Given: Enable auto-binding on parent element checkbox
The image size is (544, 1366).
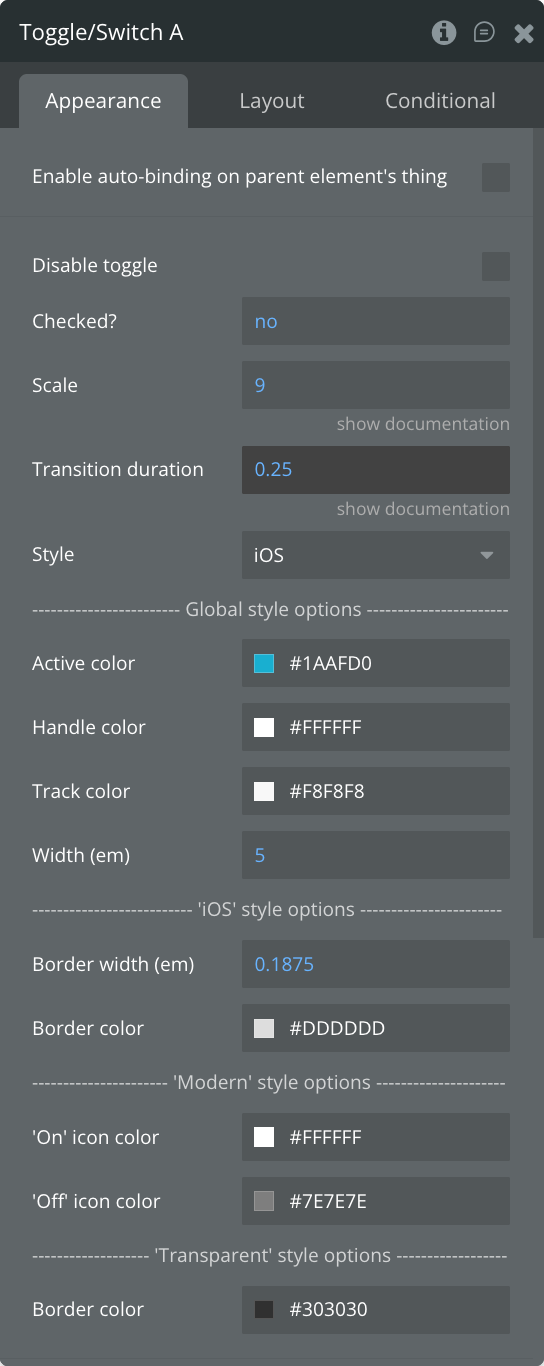Looking at the screenshot, I should click(x=496, y=178).
